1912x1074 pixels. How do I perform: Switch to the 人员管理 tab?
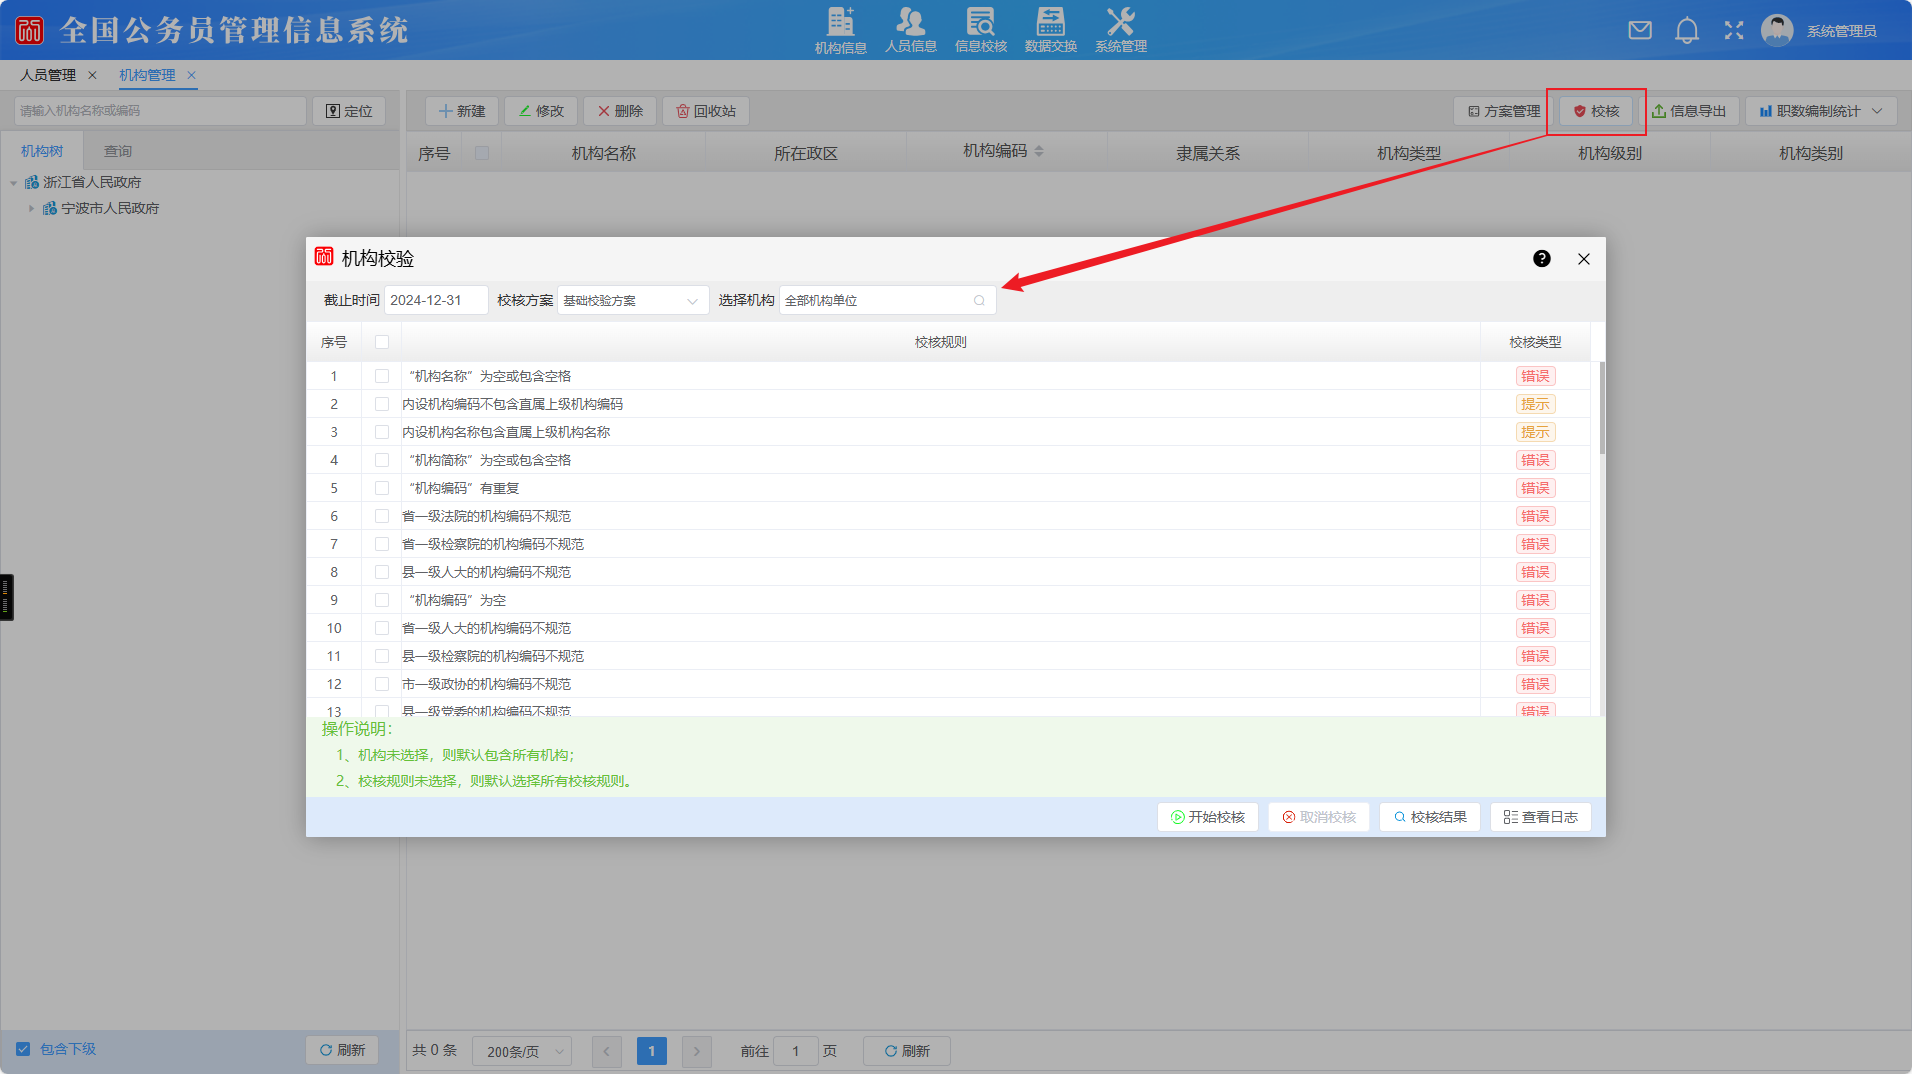[x=48, y=75]
